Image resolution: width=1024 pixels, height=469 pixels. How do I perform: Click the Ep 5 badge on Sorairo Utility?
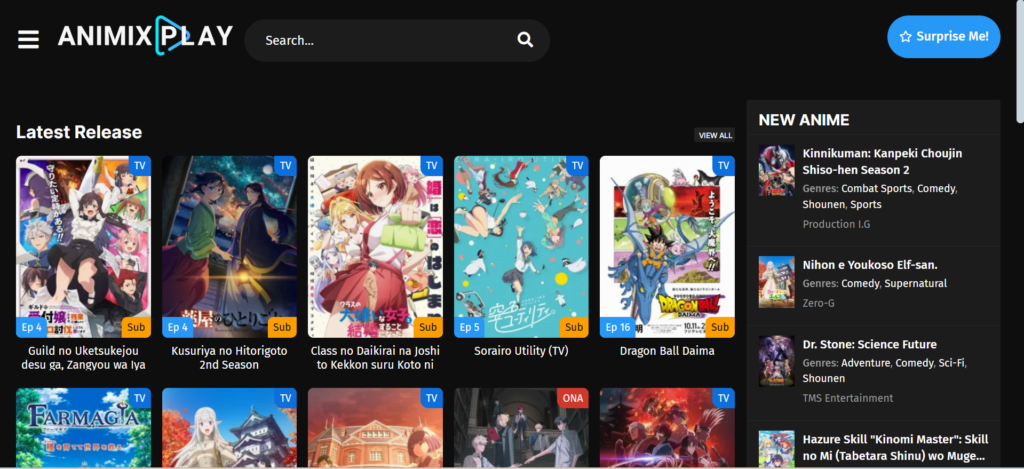click(x=470, y=327)
